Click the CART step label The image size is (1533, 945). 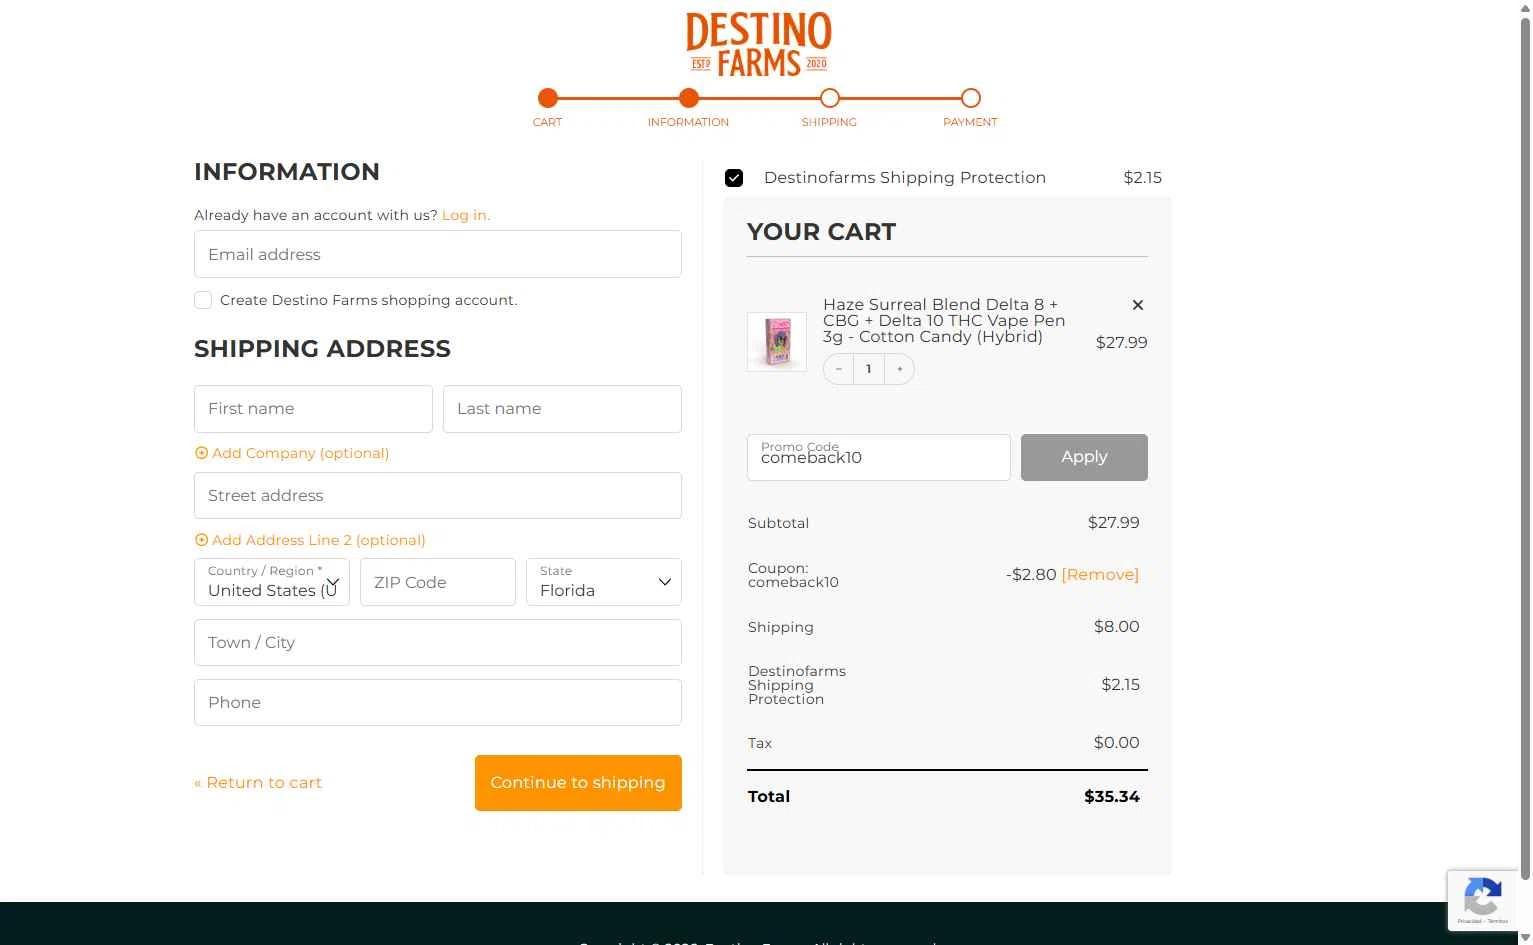point(547,122)
